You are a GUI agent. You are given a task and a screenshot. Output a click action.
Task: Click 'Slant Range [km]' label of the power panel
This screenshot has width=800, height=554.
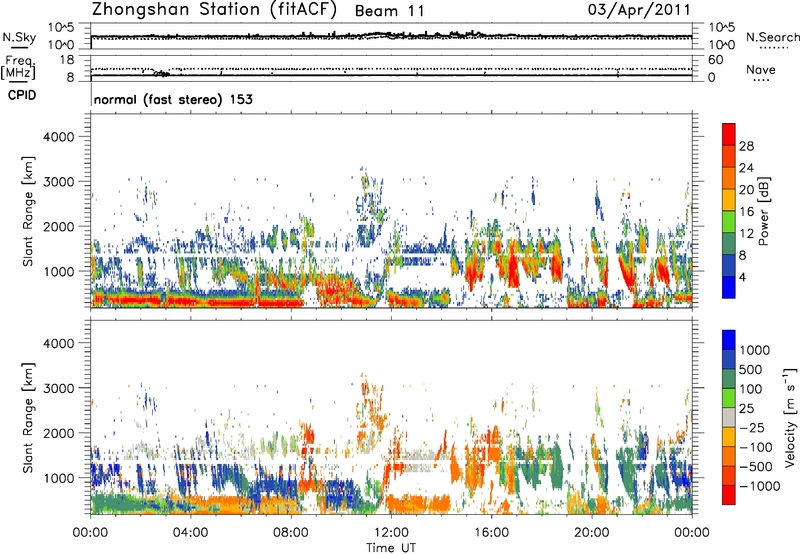28,211
